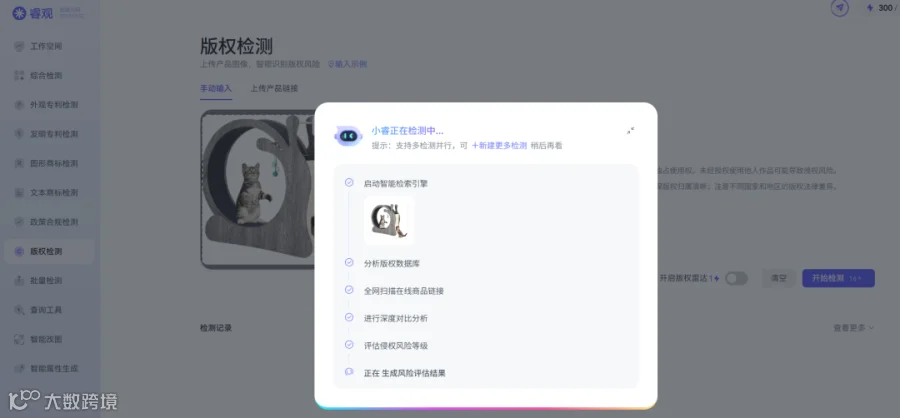Select the 手动输入 tab
Screen dimensions: 900x418
[216, 88]
